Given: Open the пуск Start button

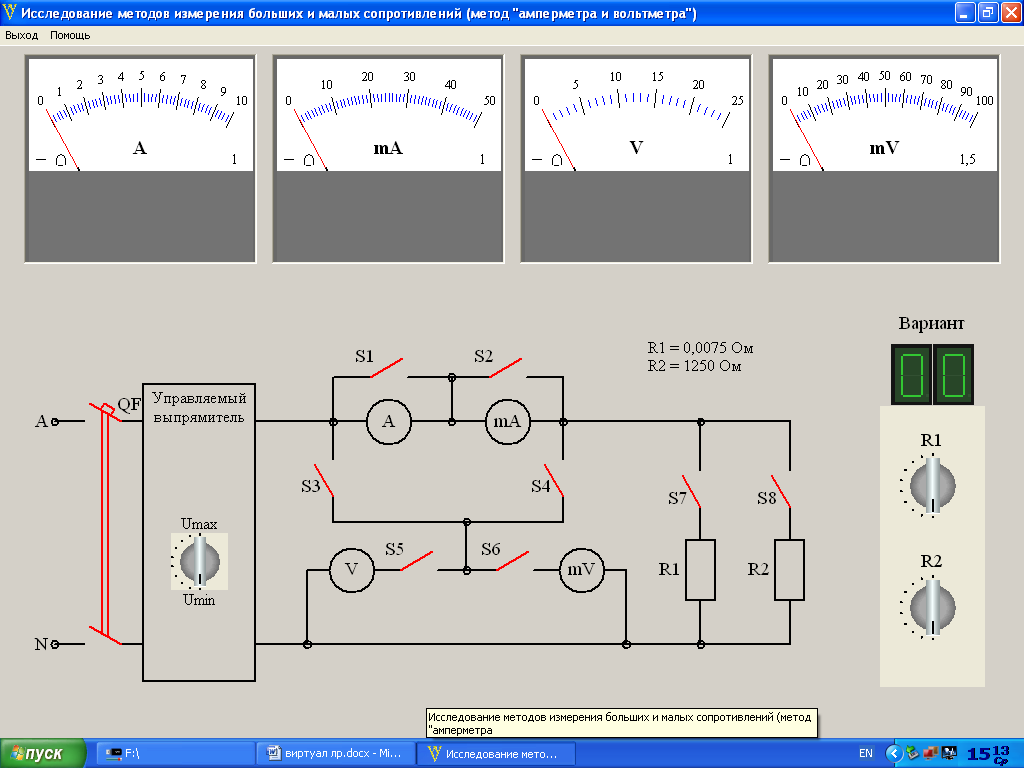Looking at the screenshot, I should click(42, 754).
